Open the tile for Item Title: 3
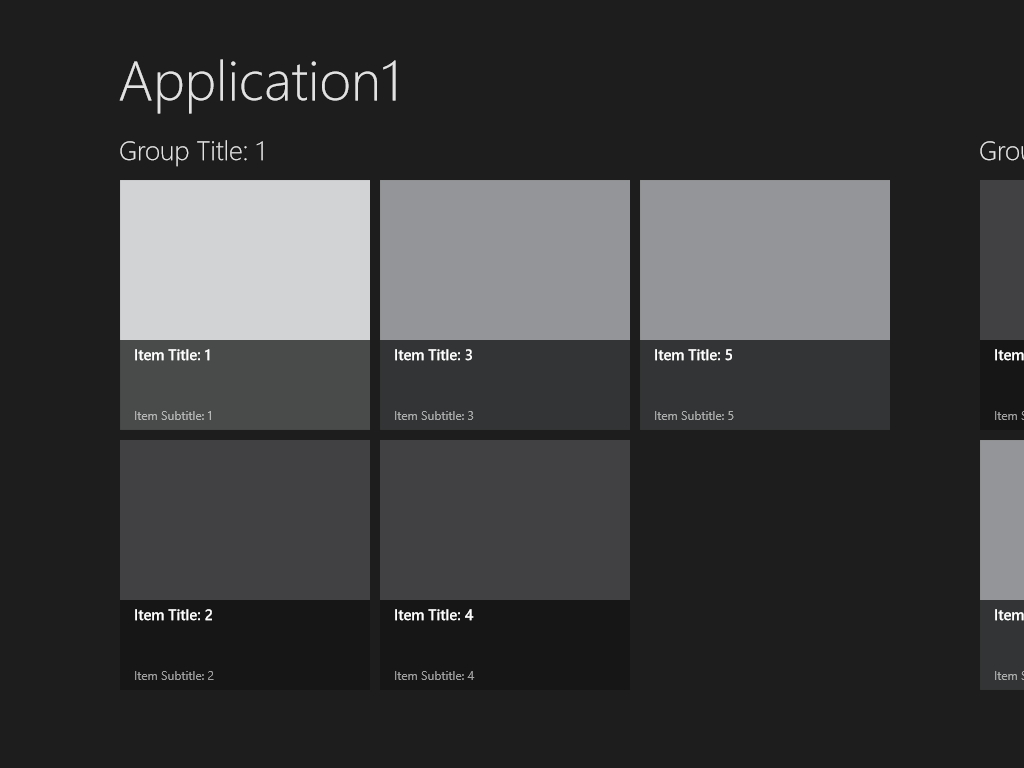Image resolution: width=1024 pixels, height=768 pixels. point(504,260)
